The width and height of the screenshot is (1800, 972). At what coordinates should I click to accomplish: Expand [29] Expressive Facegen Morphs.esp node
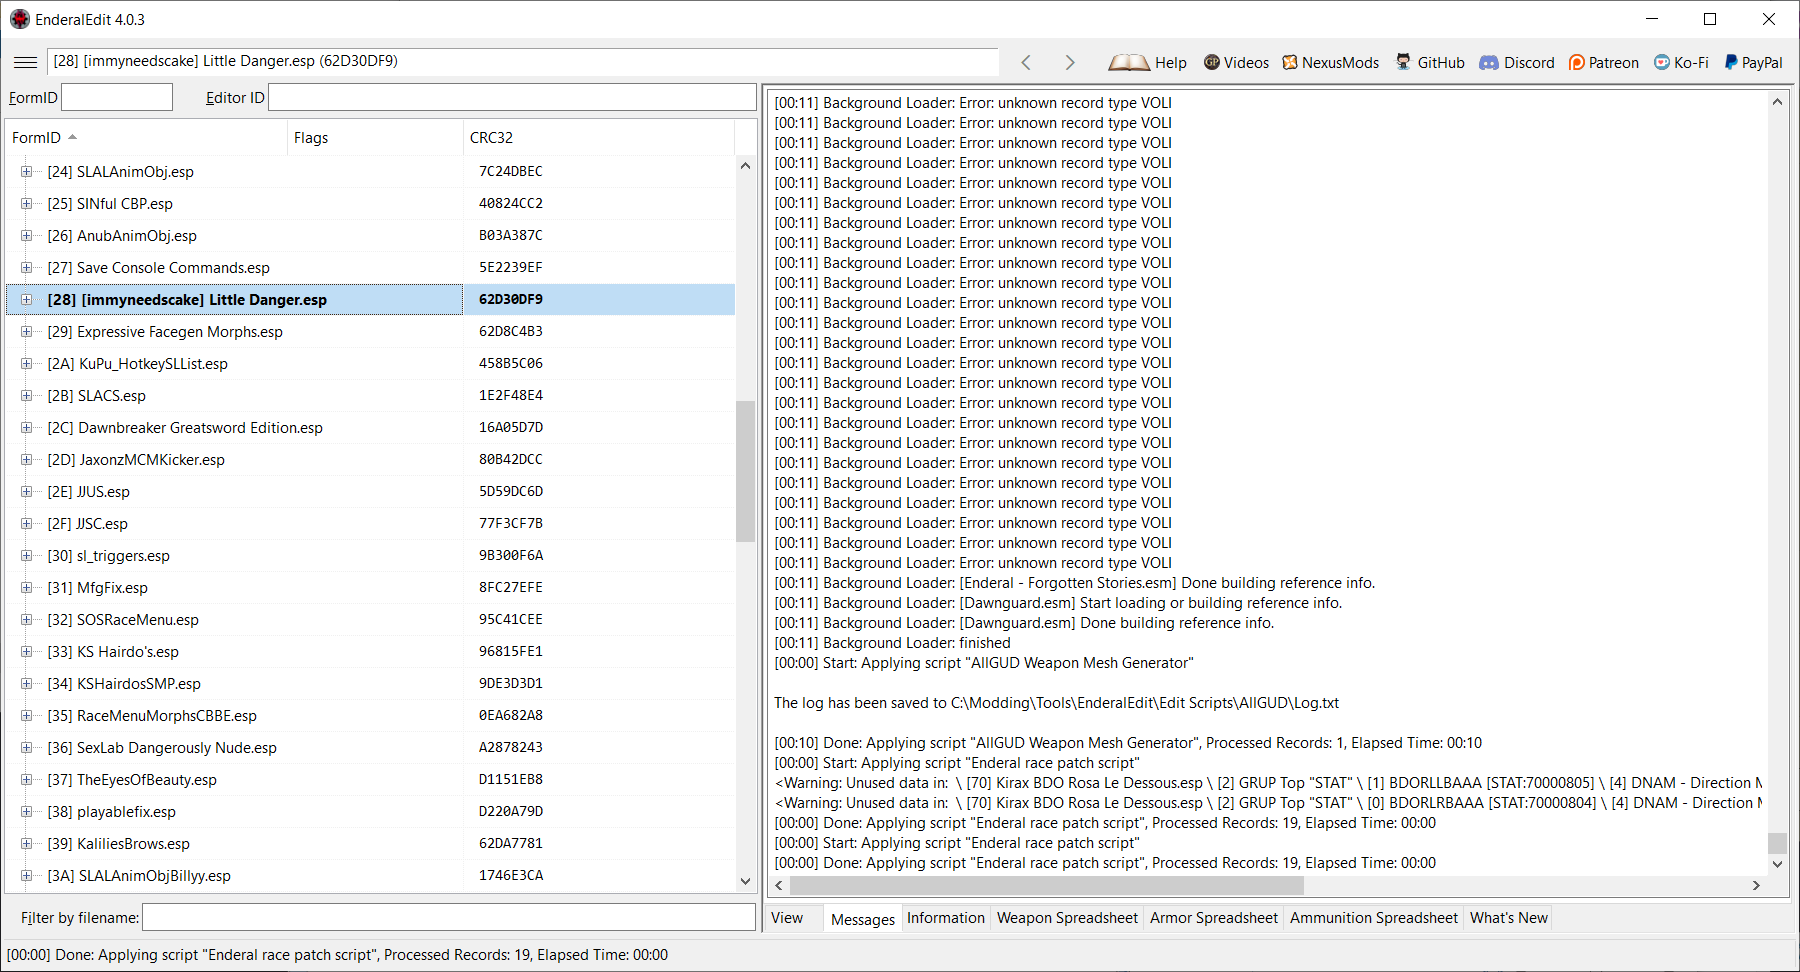(27, 331)
